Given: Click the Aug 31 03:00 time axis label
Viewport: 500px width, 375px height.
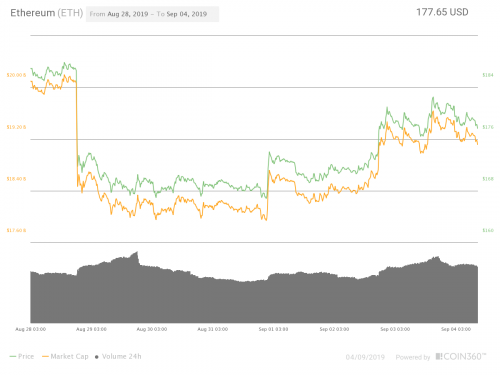Looking at the screenshot, I should (213, 329).
